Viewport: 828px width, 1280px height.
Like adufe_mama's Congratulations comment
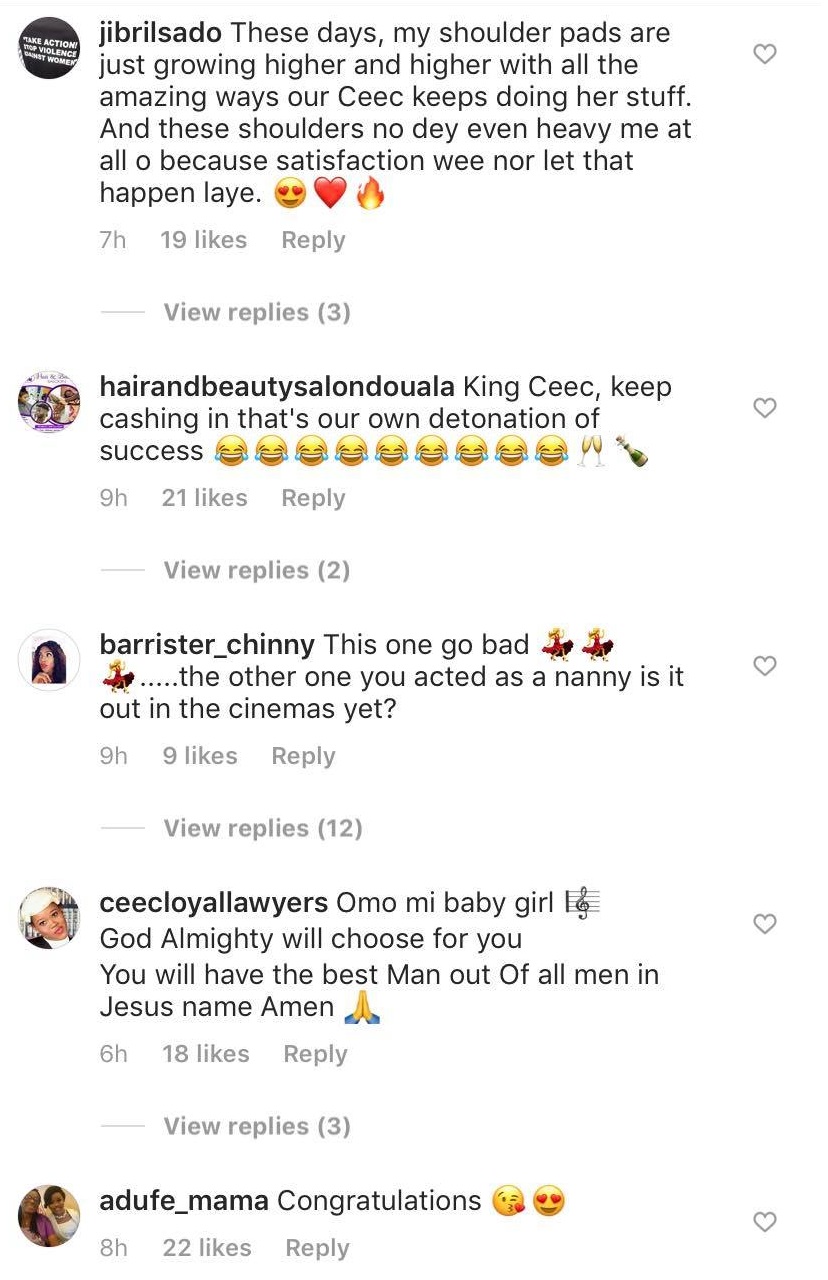(x=765, y=1222)
